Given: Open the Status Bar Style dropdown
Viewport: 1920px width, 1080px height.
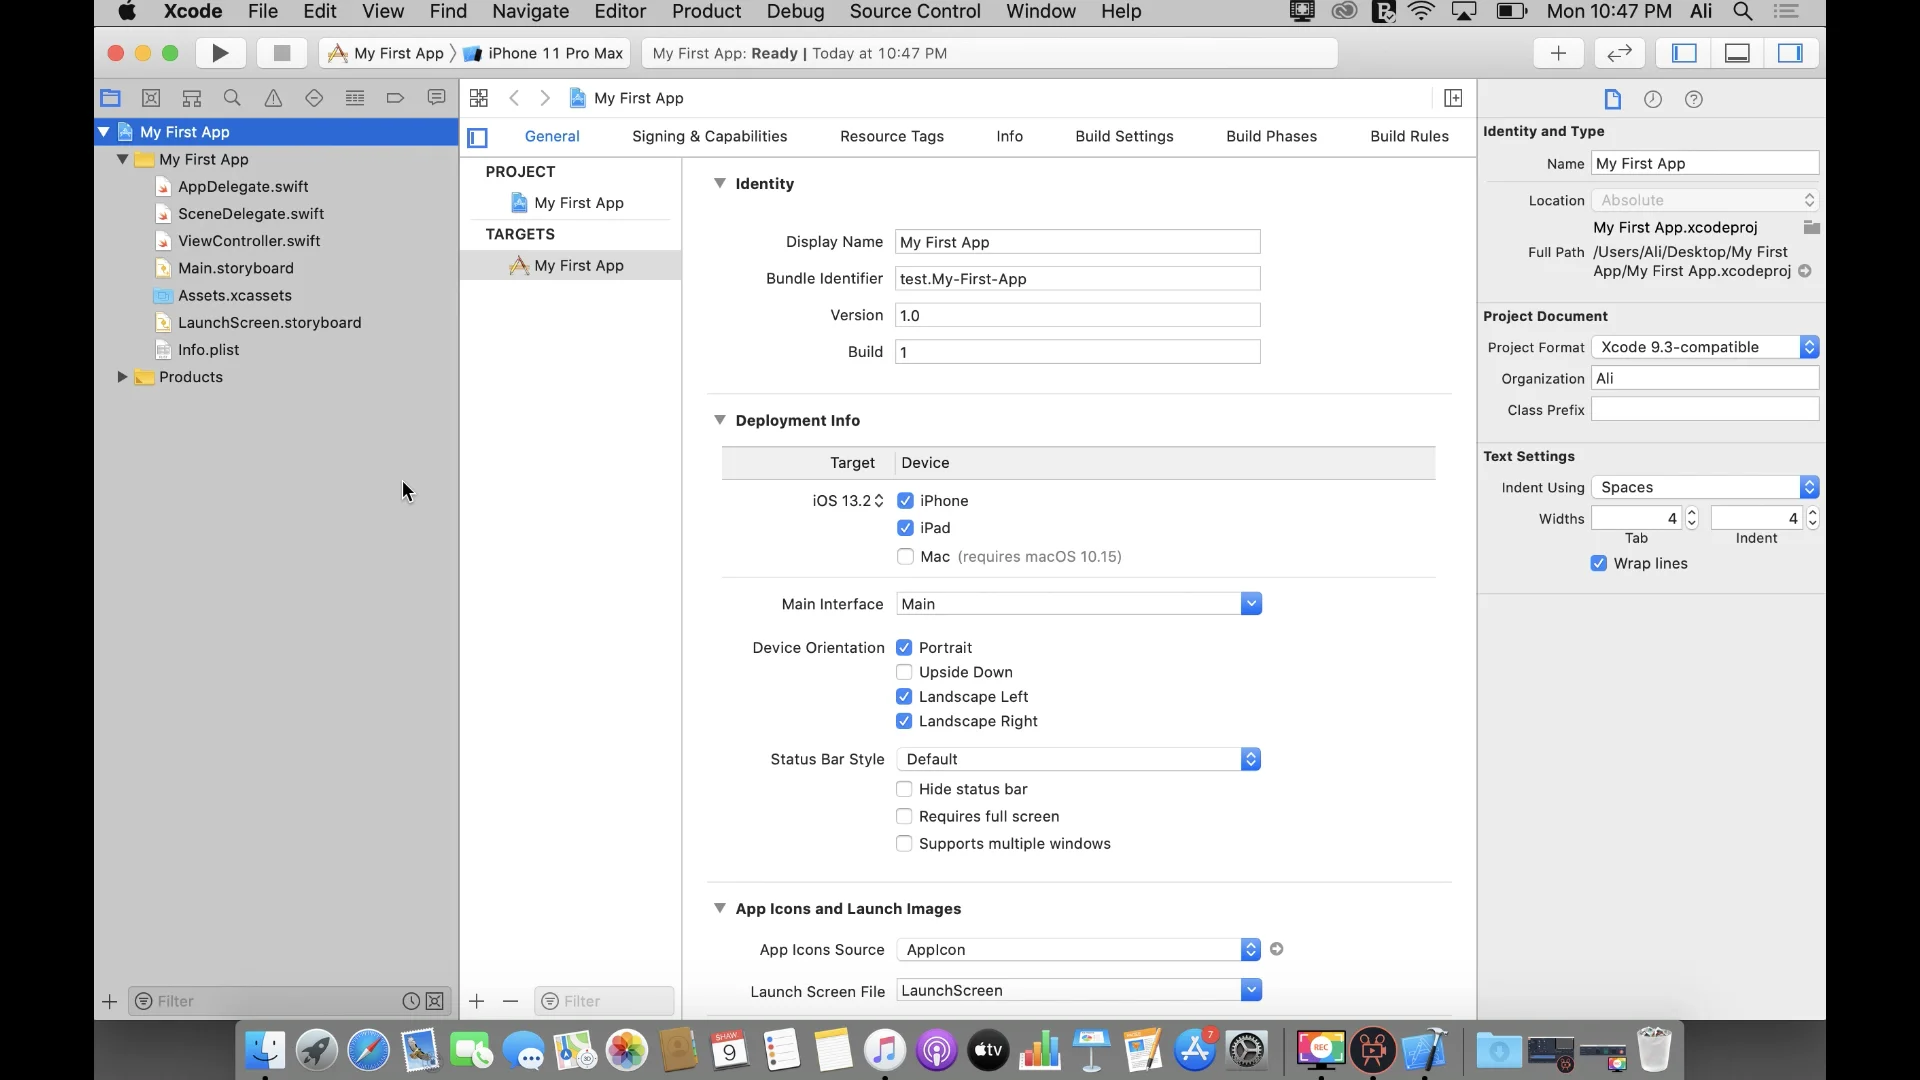Looking at the screenshot, I should click(1079, 759).
